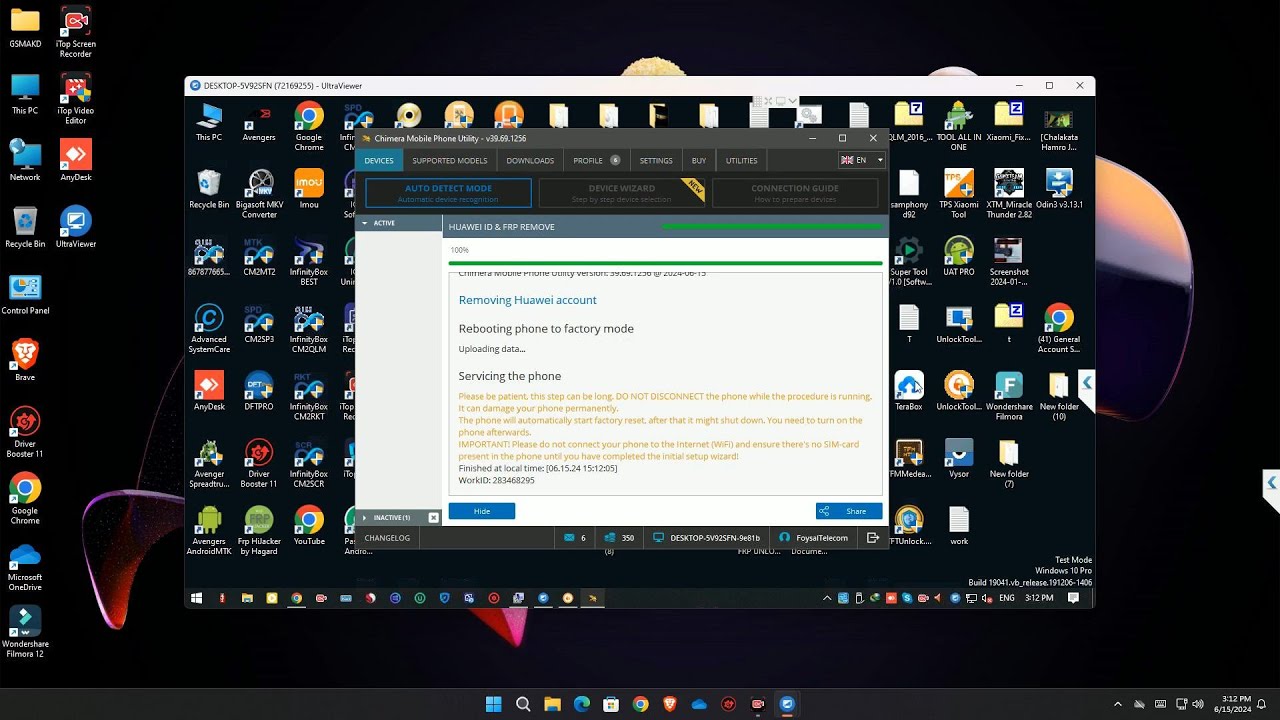Open the Changelog link

(387, 538)
